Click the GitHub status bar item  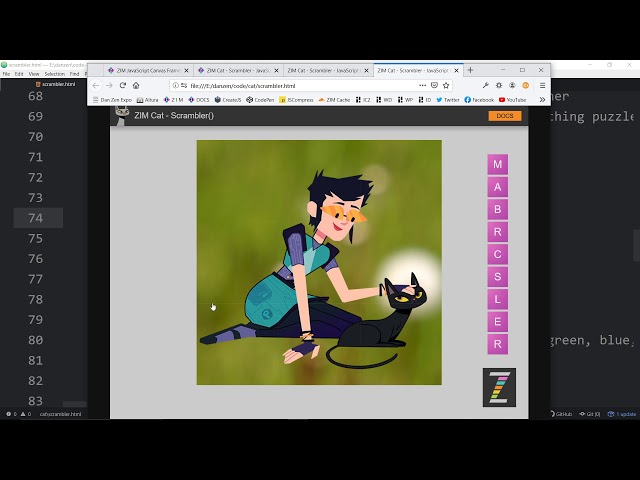pyautogui.click(x=561, y=414)
